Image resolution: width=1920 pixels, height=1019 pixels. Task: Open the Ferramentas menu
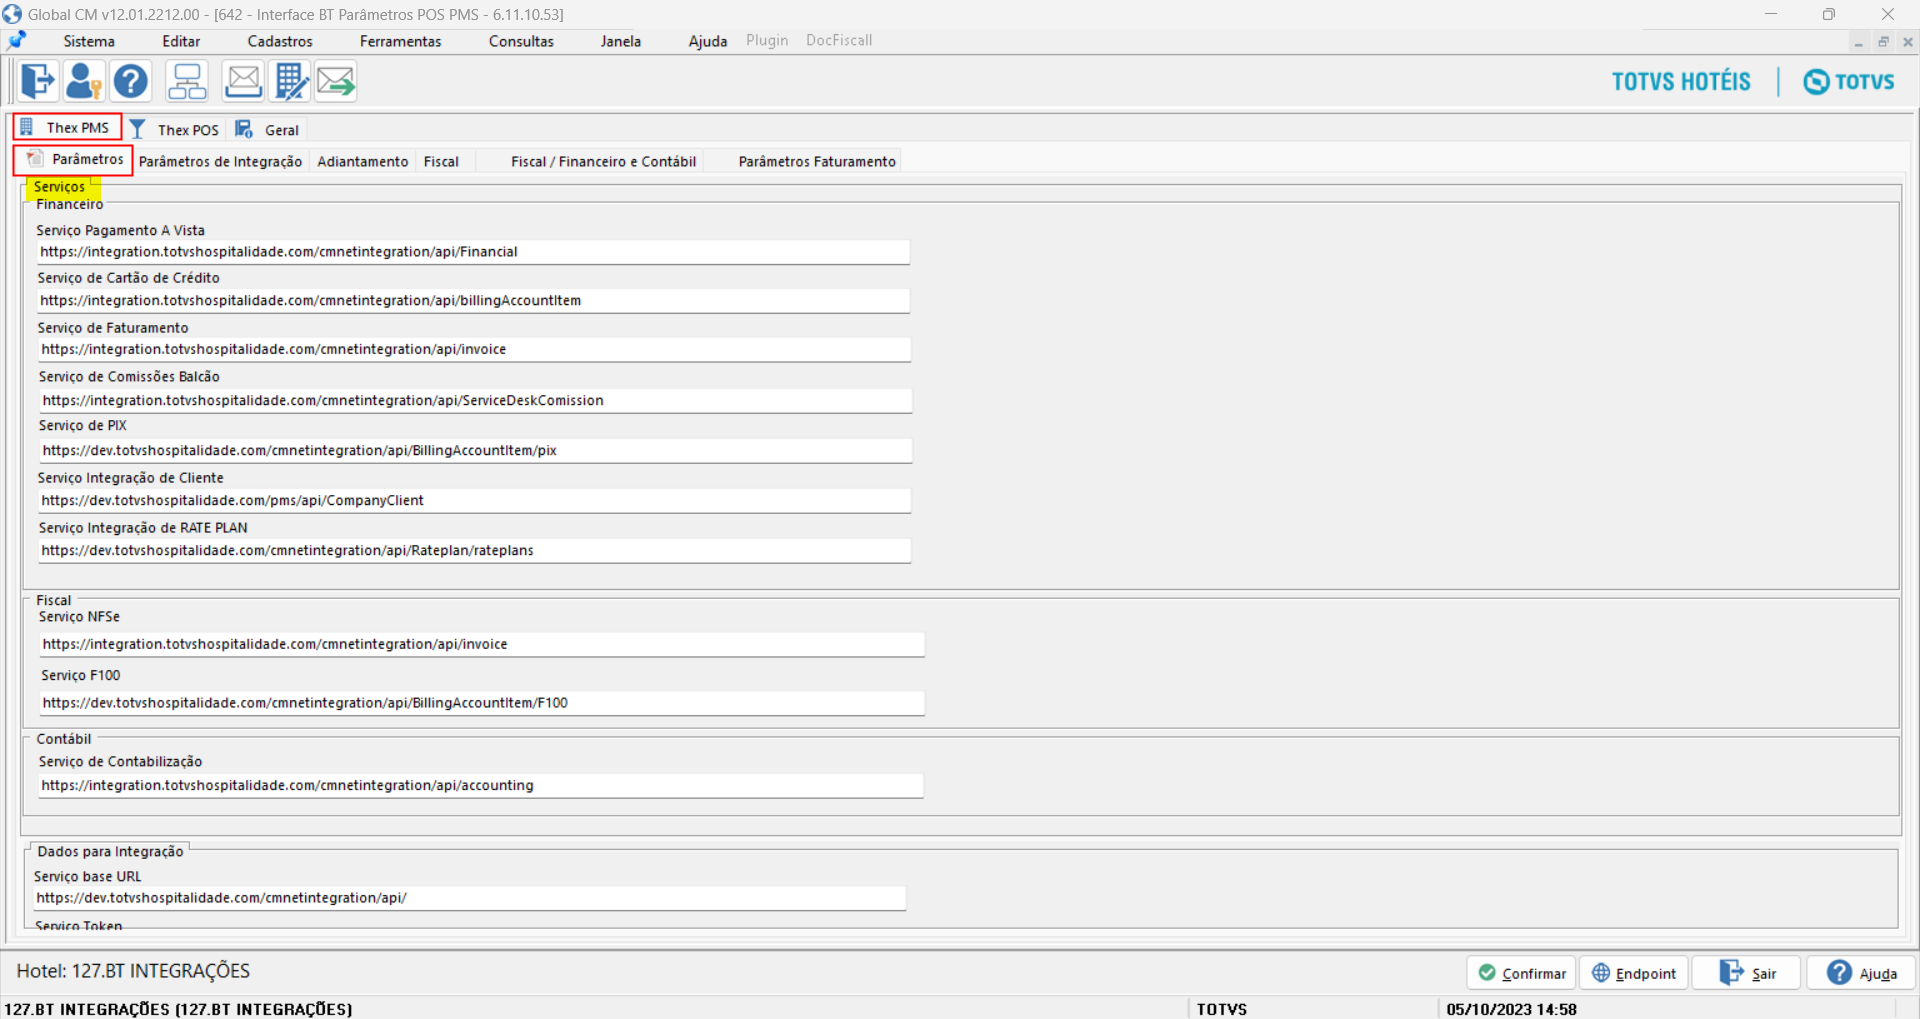coord(401,41)
